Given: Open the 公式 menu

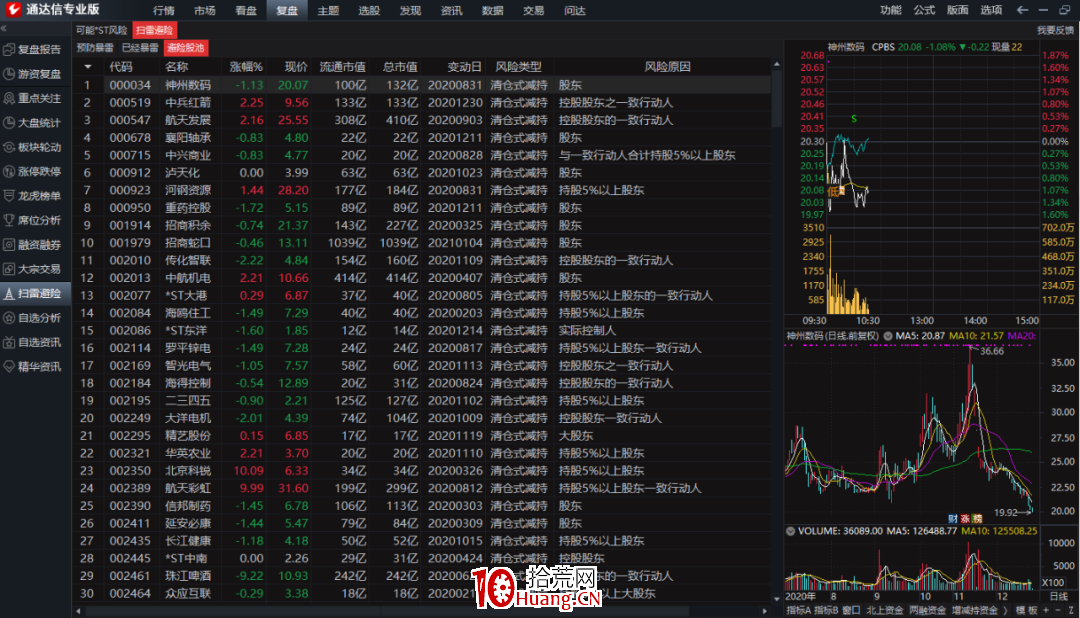Looking at the screenshot, I should [924, 10].
